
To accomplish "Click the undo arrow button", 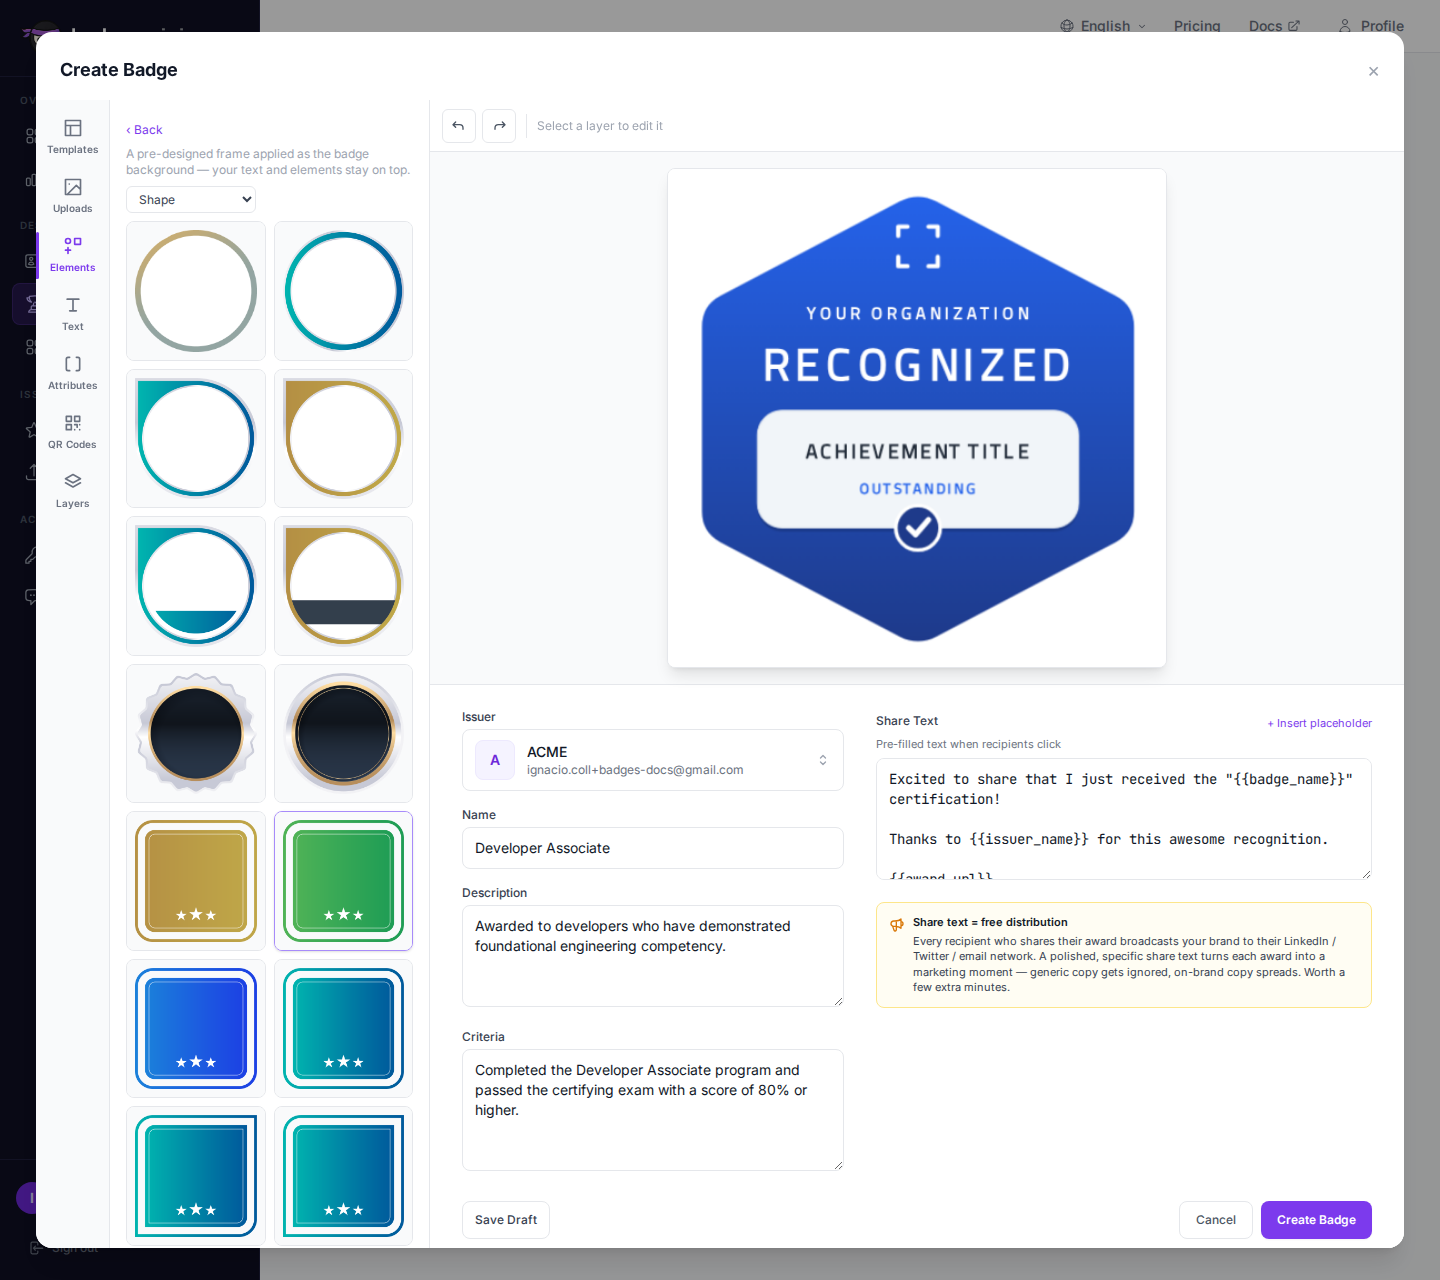I will (459, 126).
